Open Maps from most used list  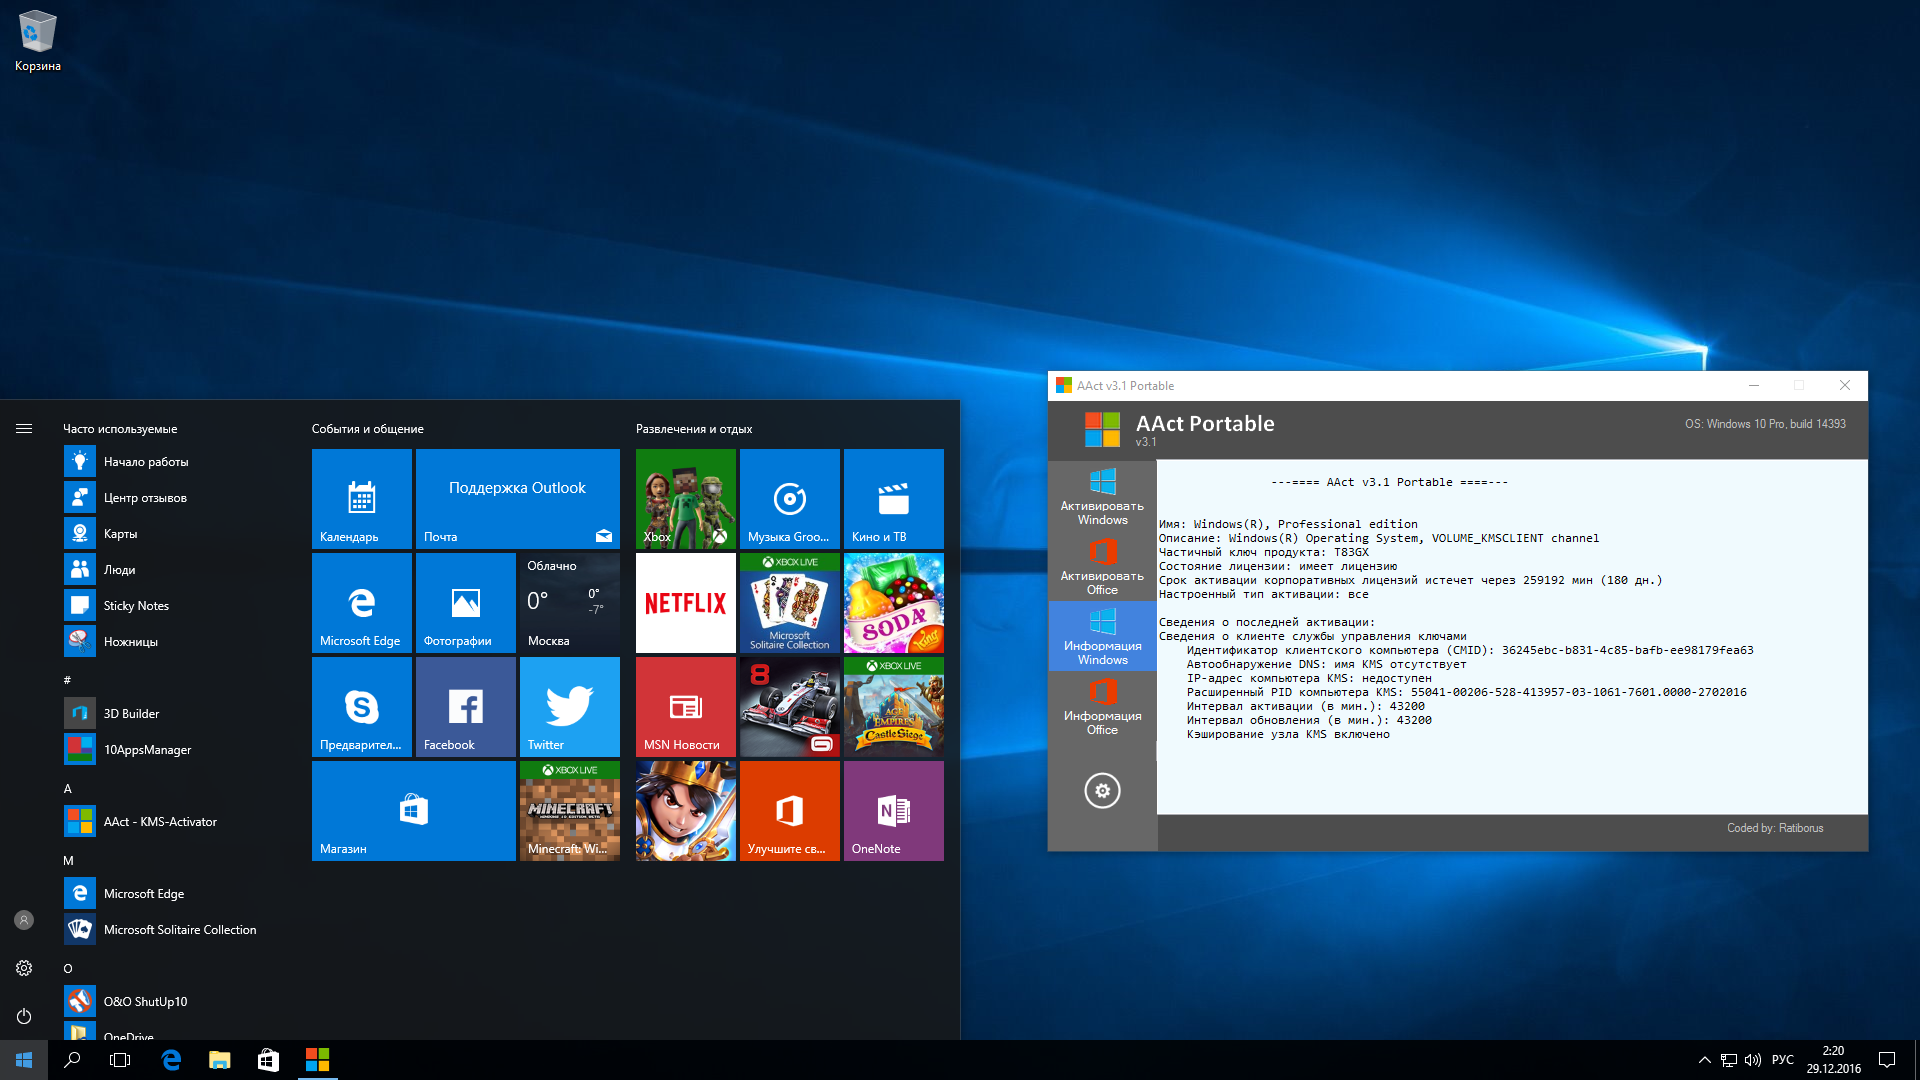(170, 534)
